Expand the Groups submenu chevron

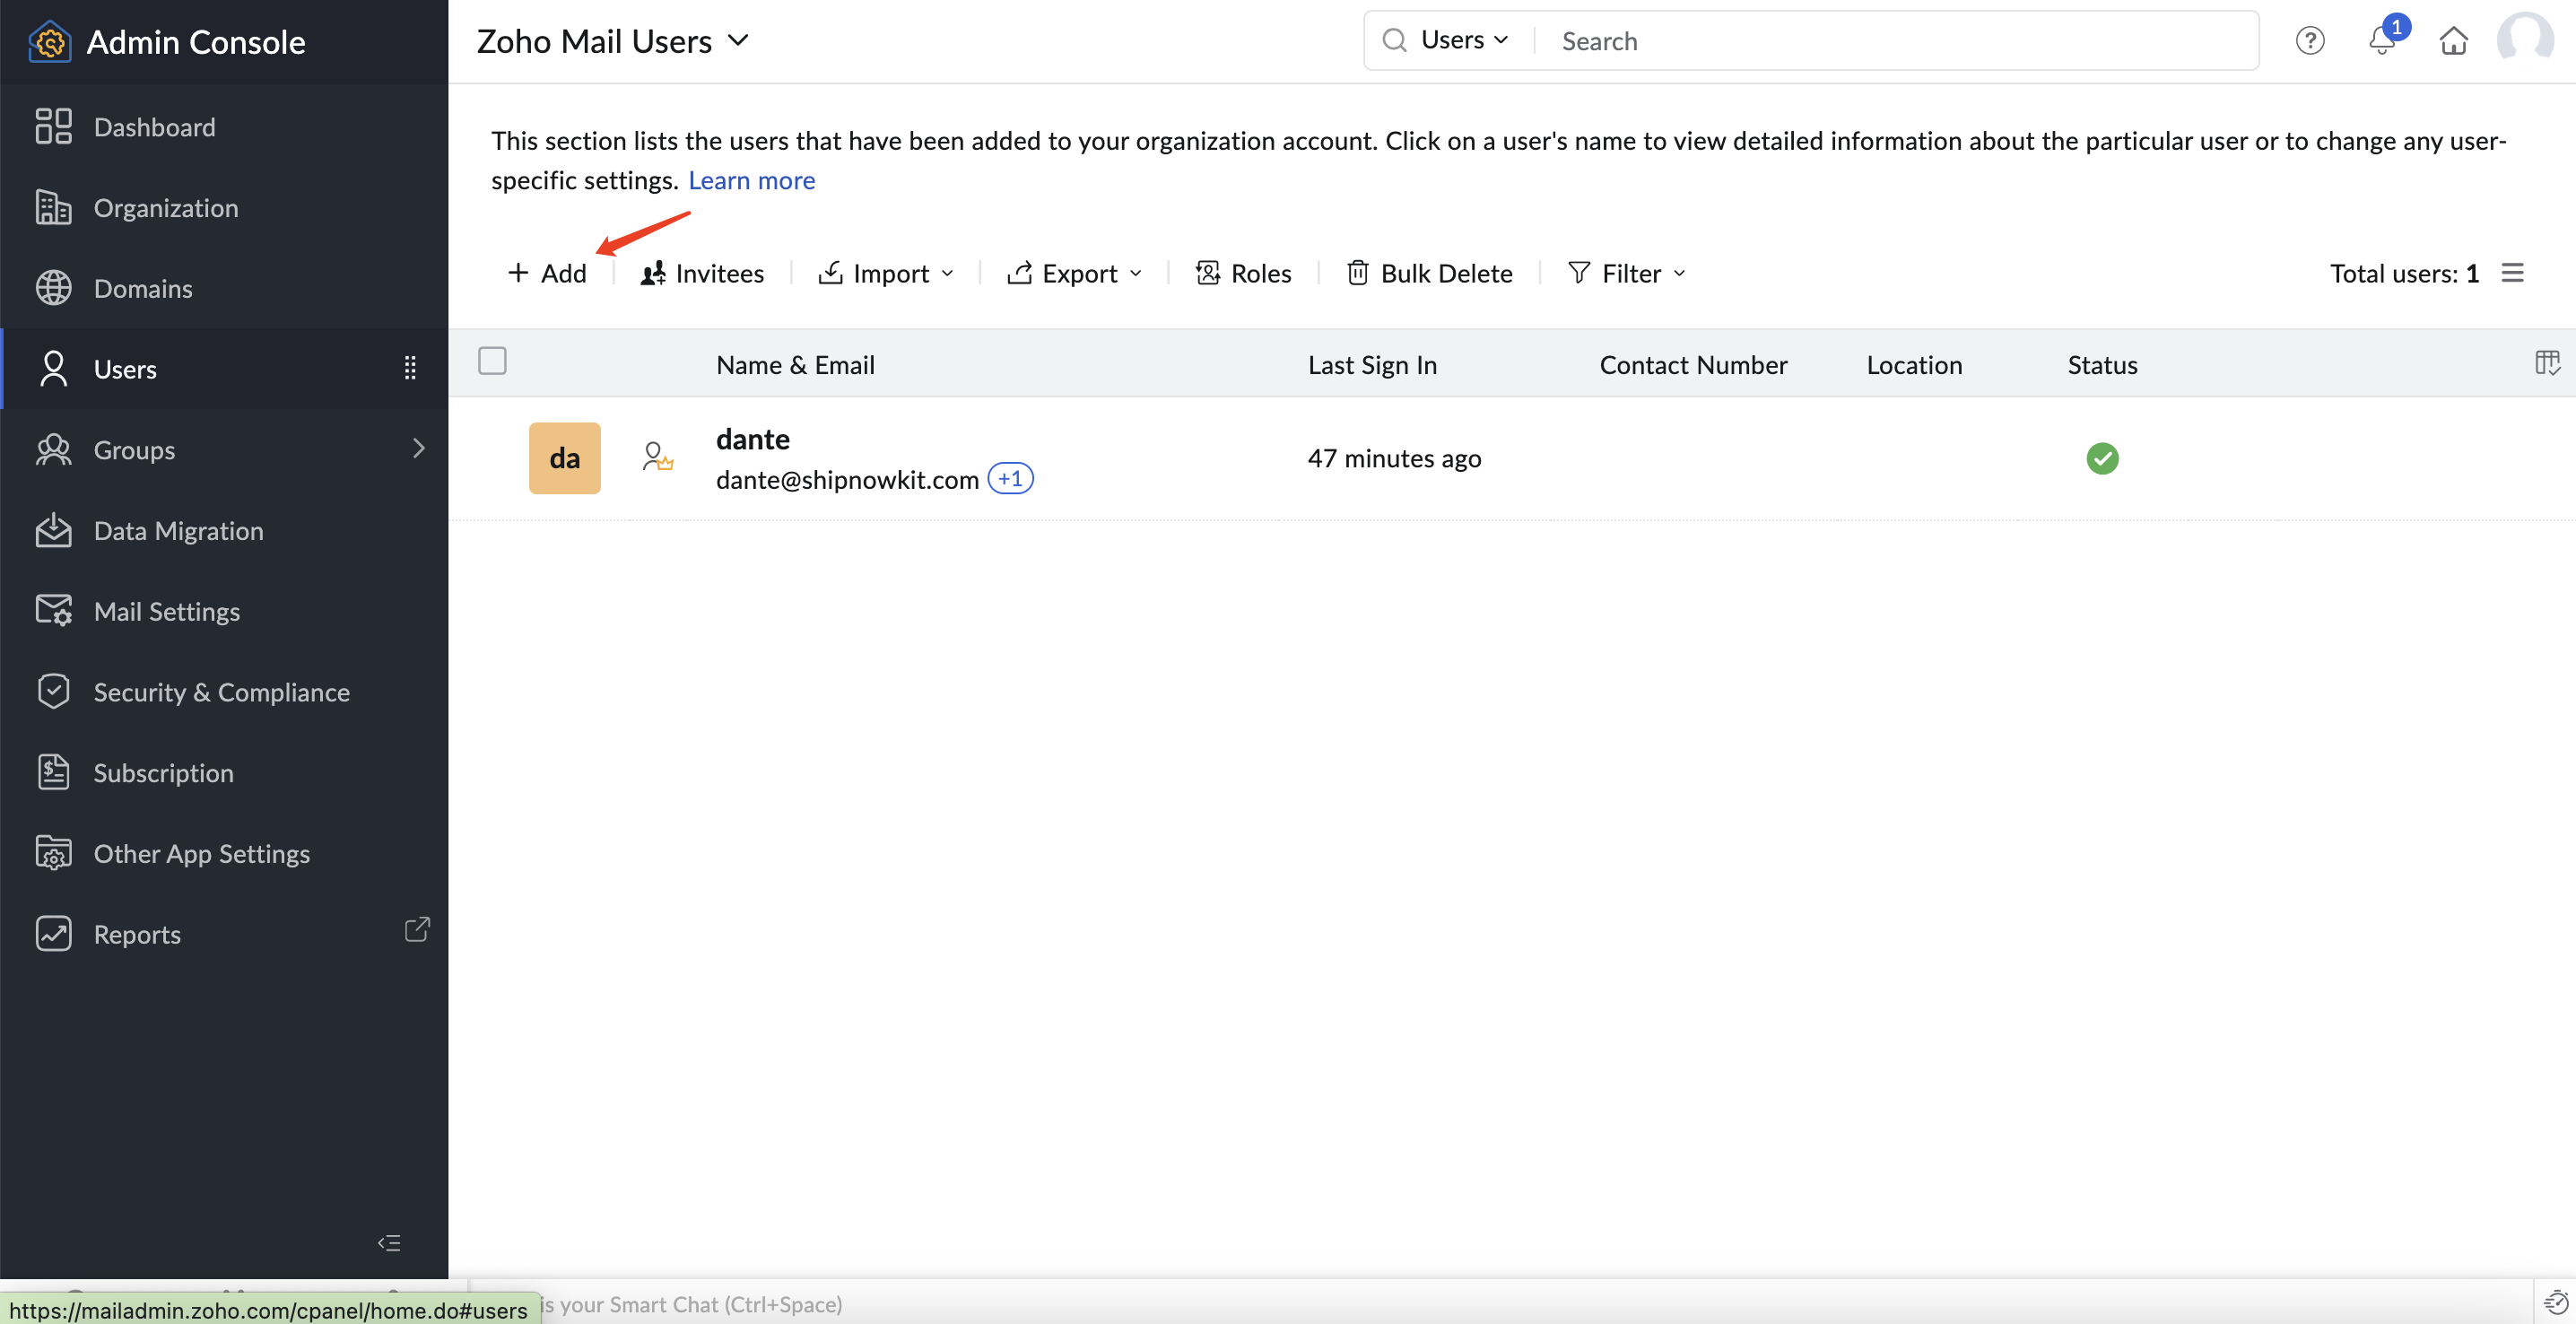click(419, 448)
